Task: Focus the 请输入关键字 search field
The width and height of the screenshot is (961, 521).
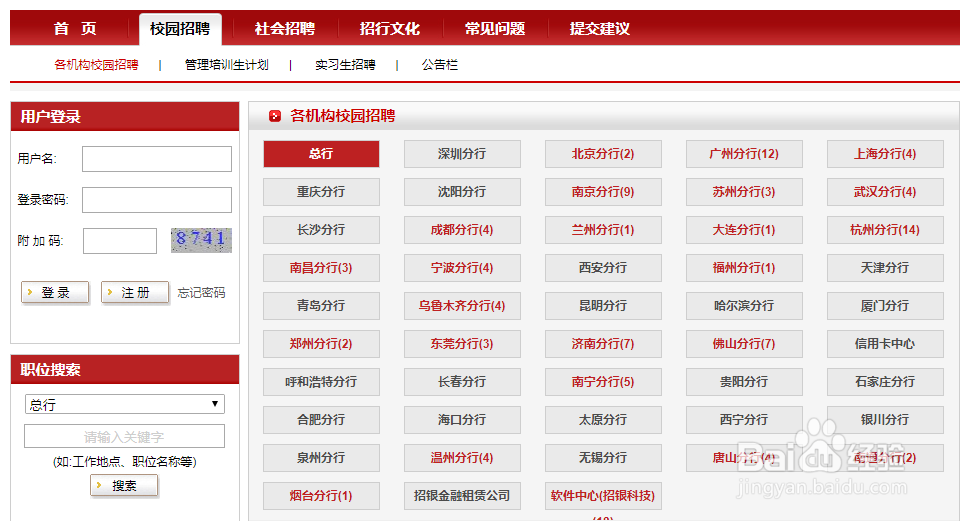Action: click(124, 436)
